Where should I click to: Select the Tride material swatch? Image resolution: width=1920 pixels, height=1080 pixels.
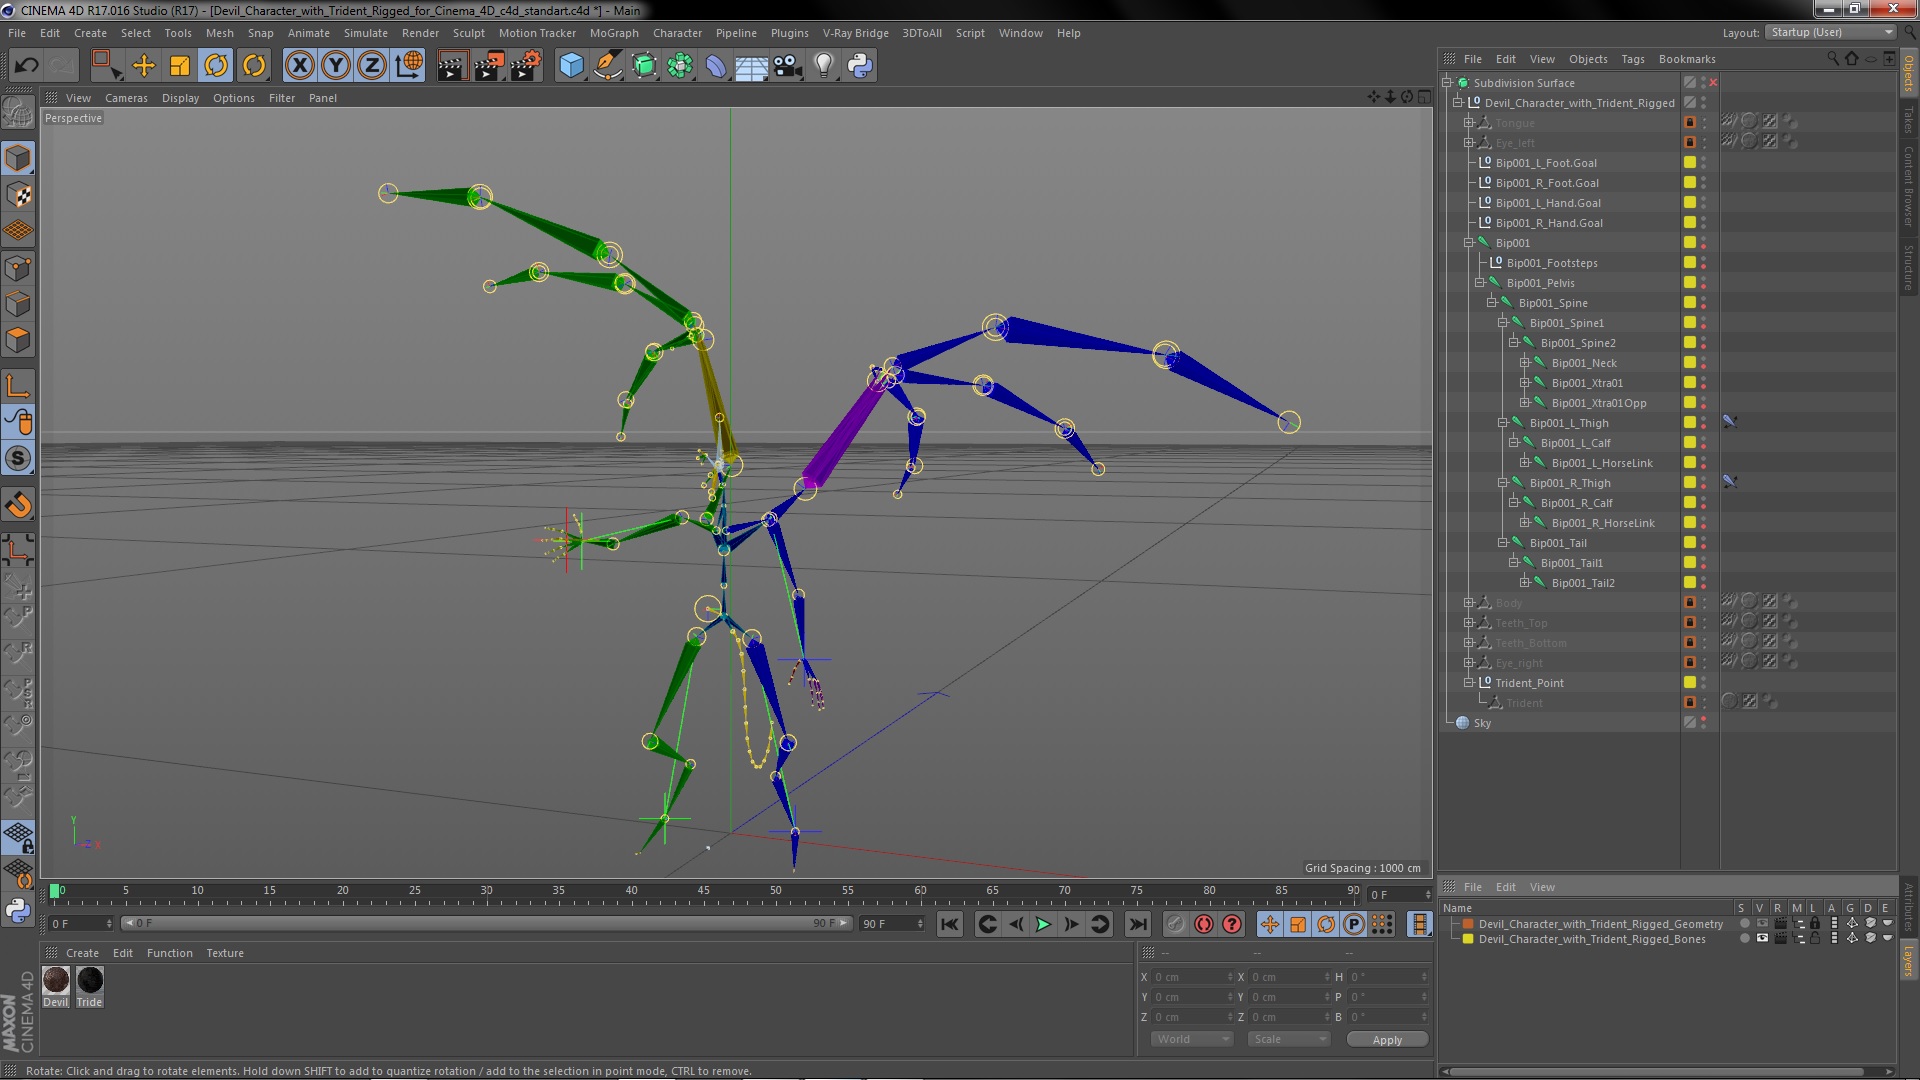point(90,980)
